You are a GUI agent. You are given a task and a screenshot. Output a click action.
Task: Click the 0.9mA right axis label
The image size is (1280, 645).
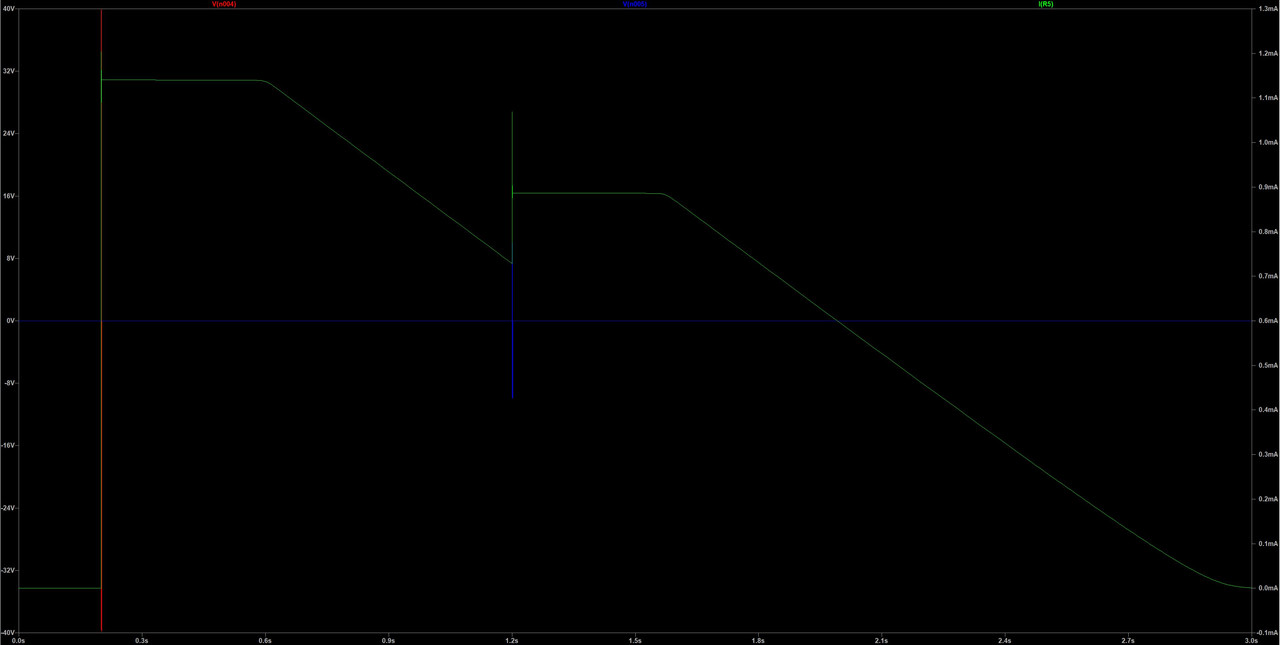[x=1269, y=187]
